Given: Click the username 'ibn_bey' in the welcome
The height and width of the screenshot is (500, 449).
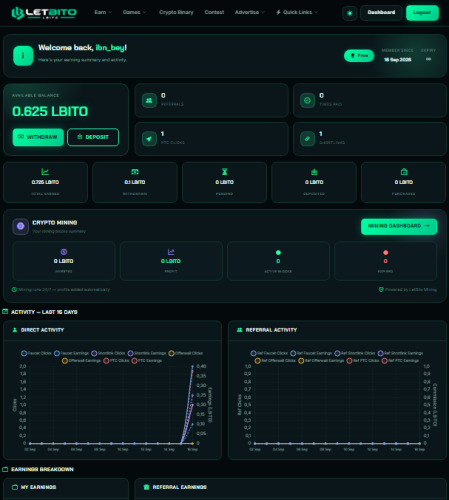Looking at the screenshot, I should [x=110, y=48].
